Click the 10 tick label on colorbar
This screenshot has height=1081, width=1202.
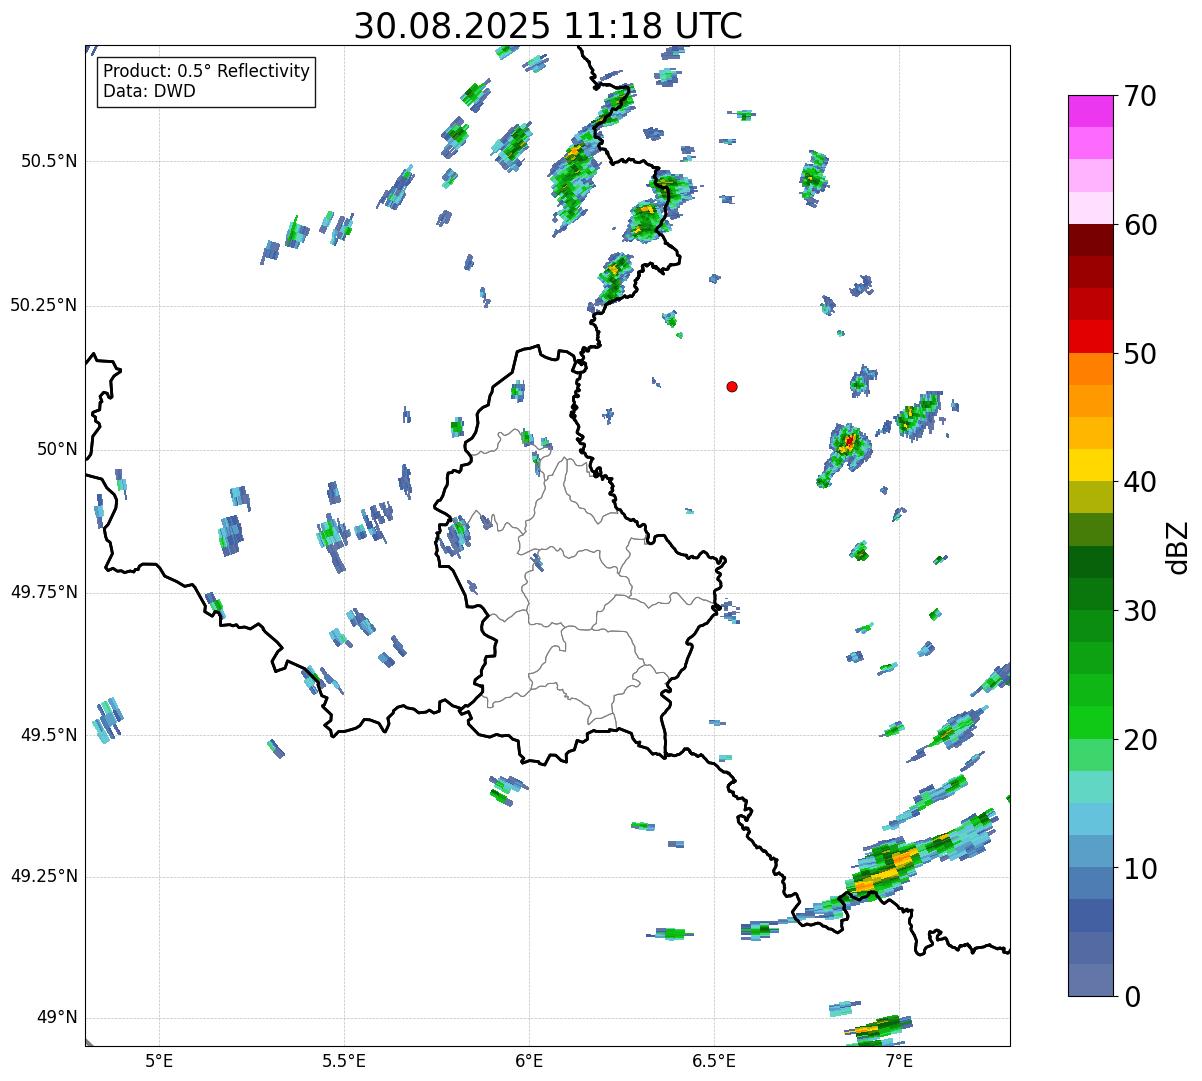pos(1140,869)
